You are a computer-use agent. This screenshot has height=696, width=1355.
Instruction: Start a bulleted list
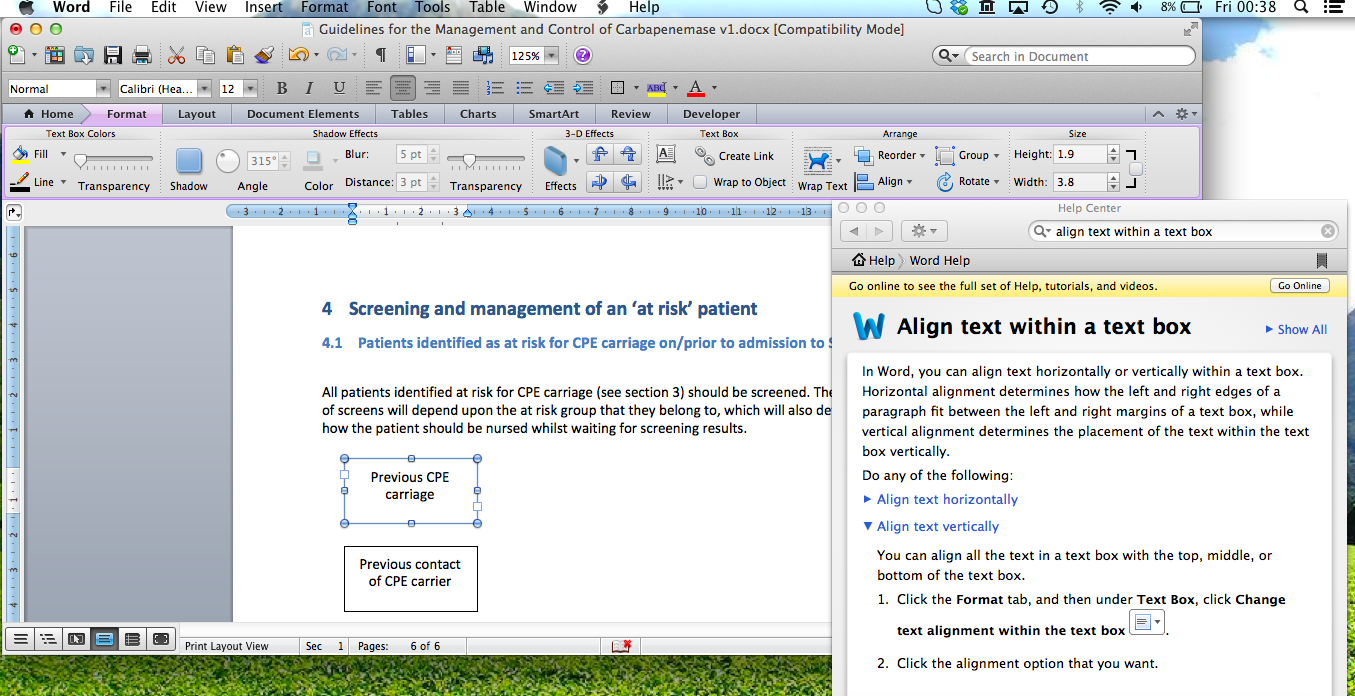(x=525, y=88)
